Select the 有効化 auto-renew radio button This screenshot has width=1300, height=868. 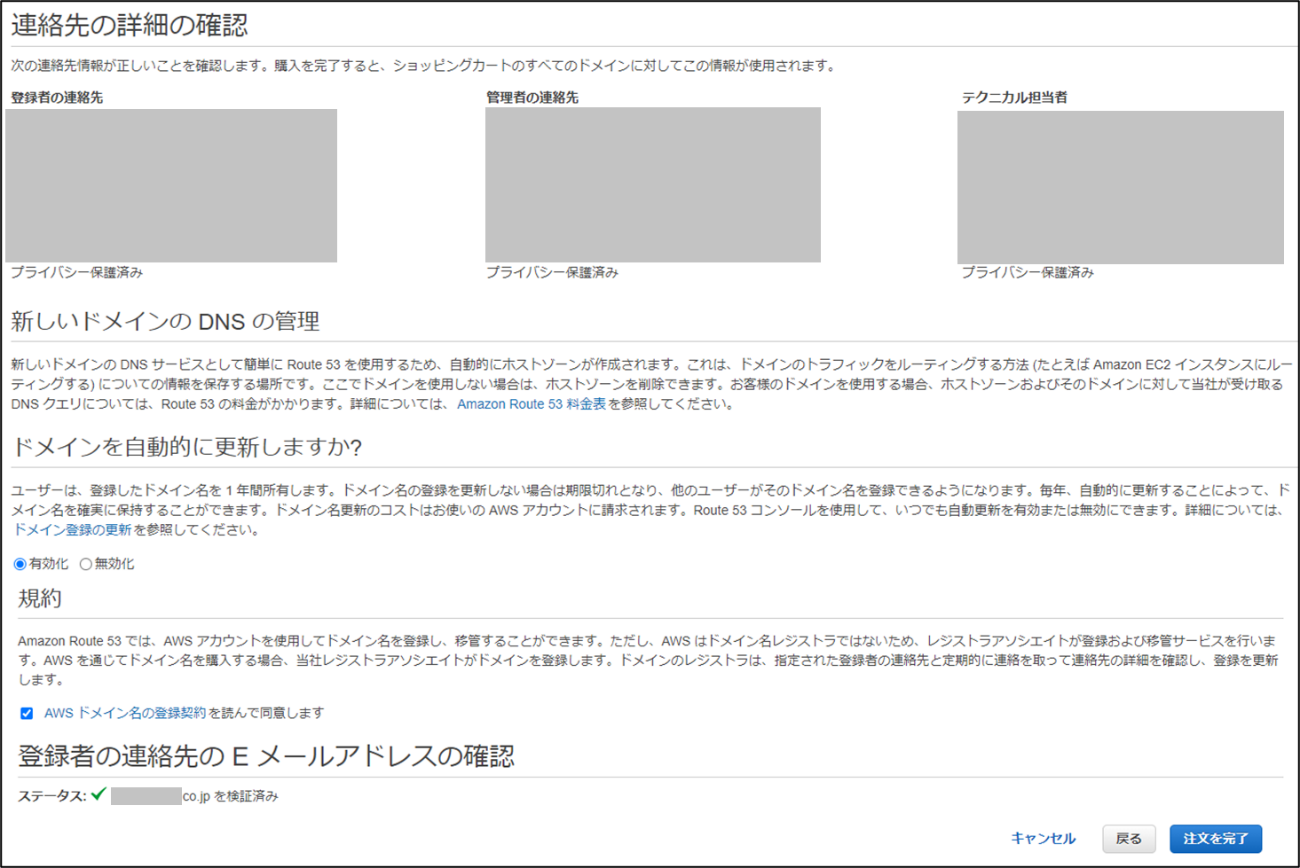pos(20,564)
